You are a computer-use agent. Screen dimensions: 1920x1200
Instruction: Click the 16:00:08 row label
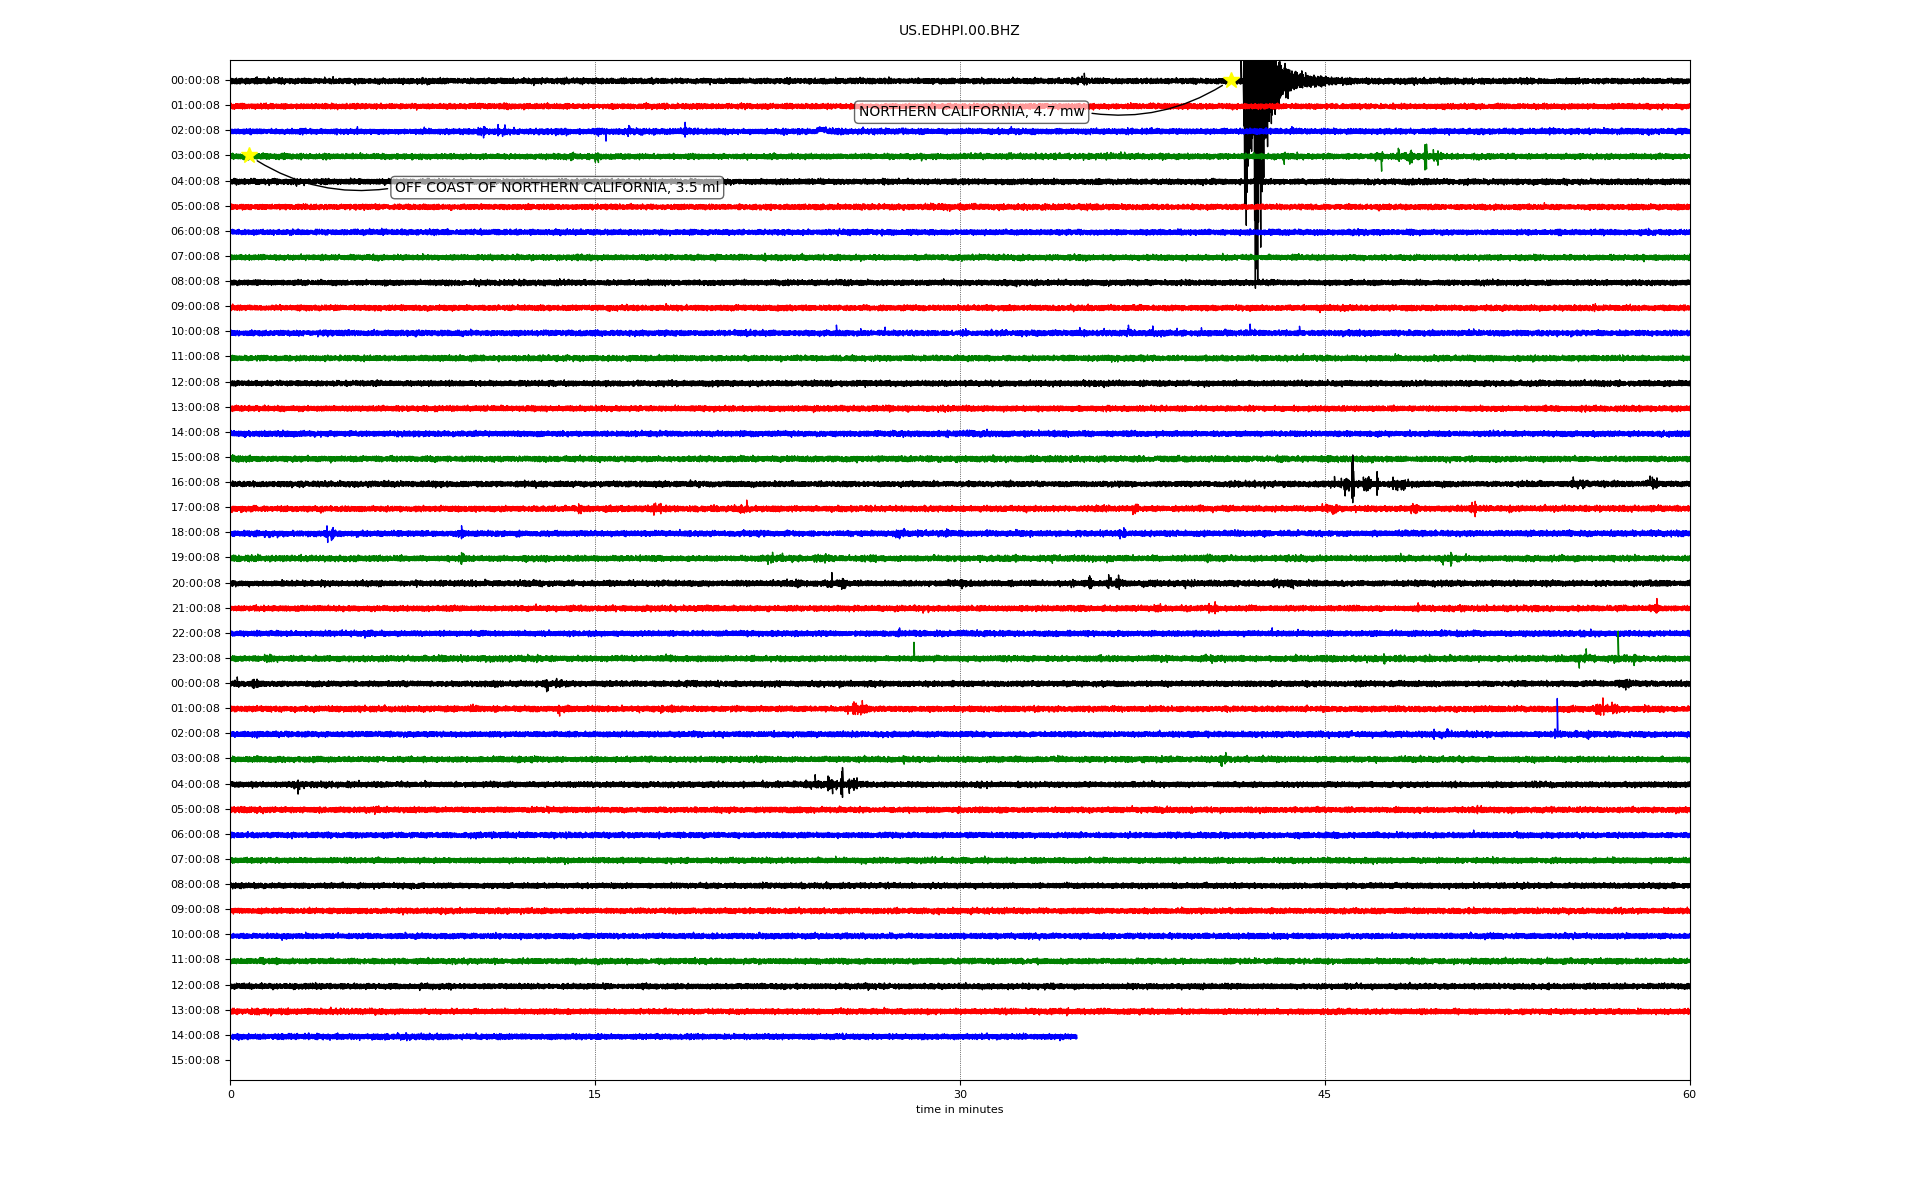(195, 483)
